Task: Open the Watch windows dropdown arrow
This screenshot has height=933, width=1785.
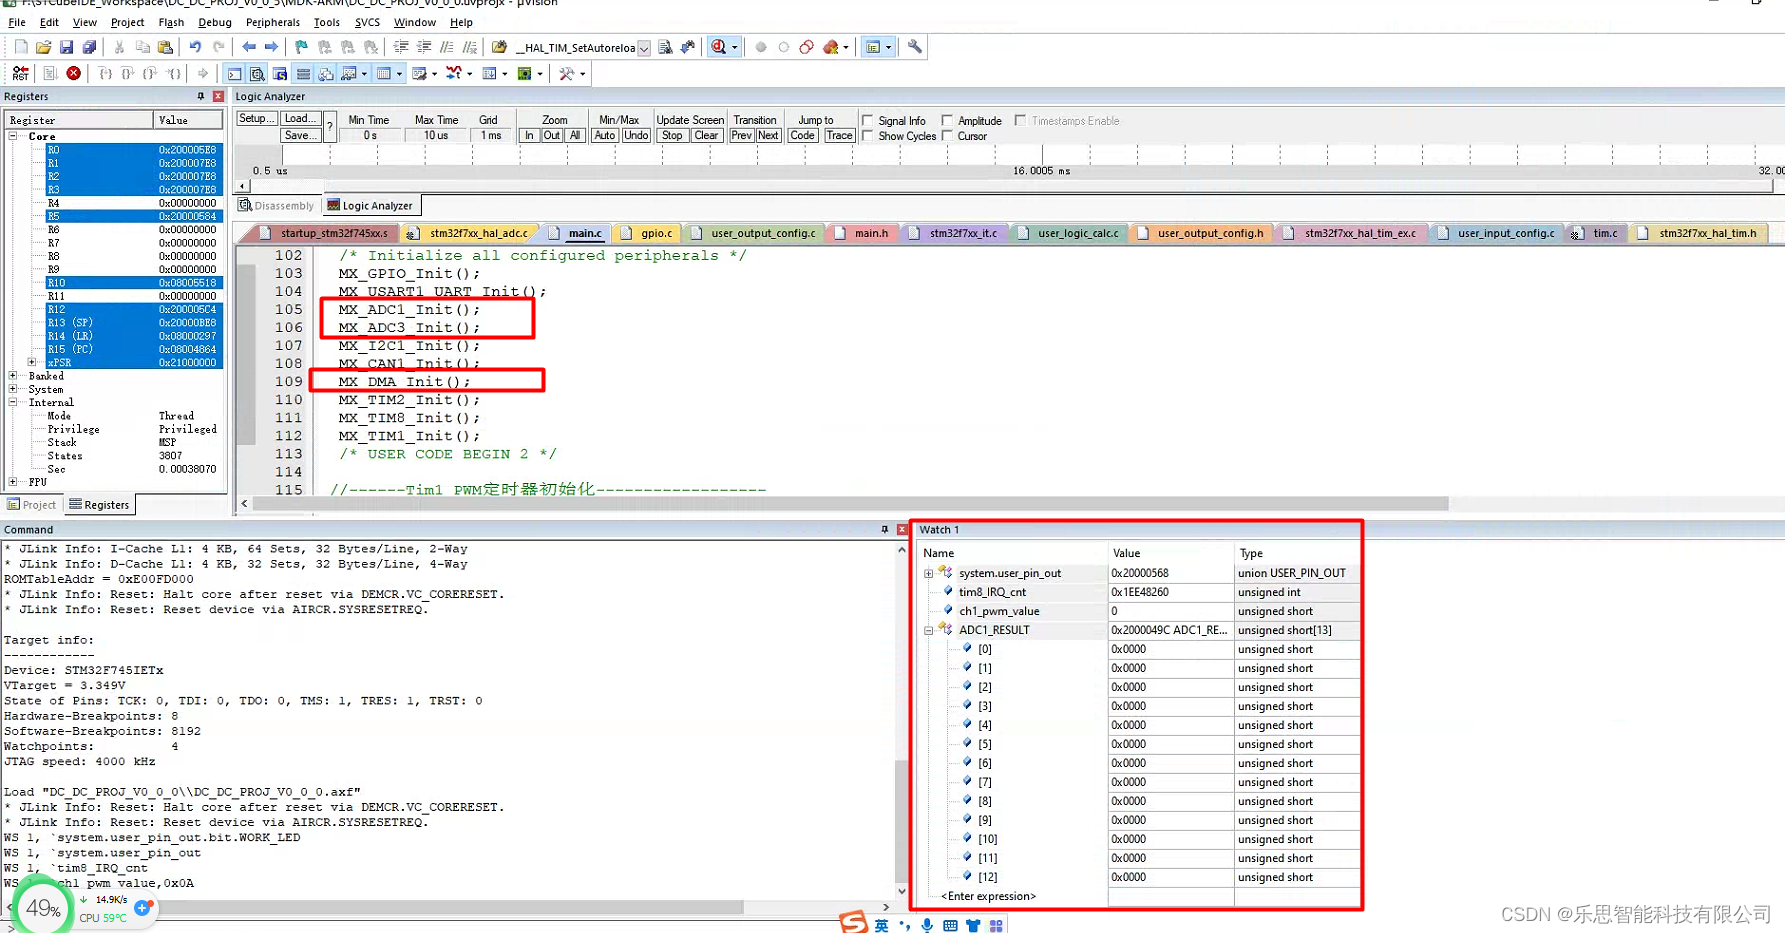Action: (x=364, y=74)
